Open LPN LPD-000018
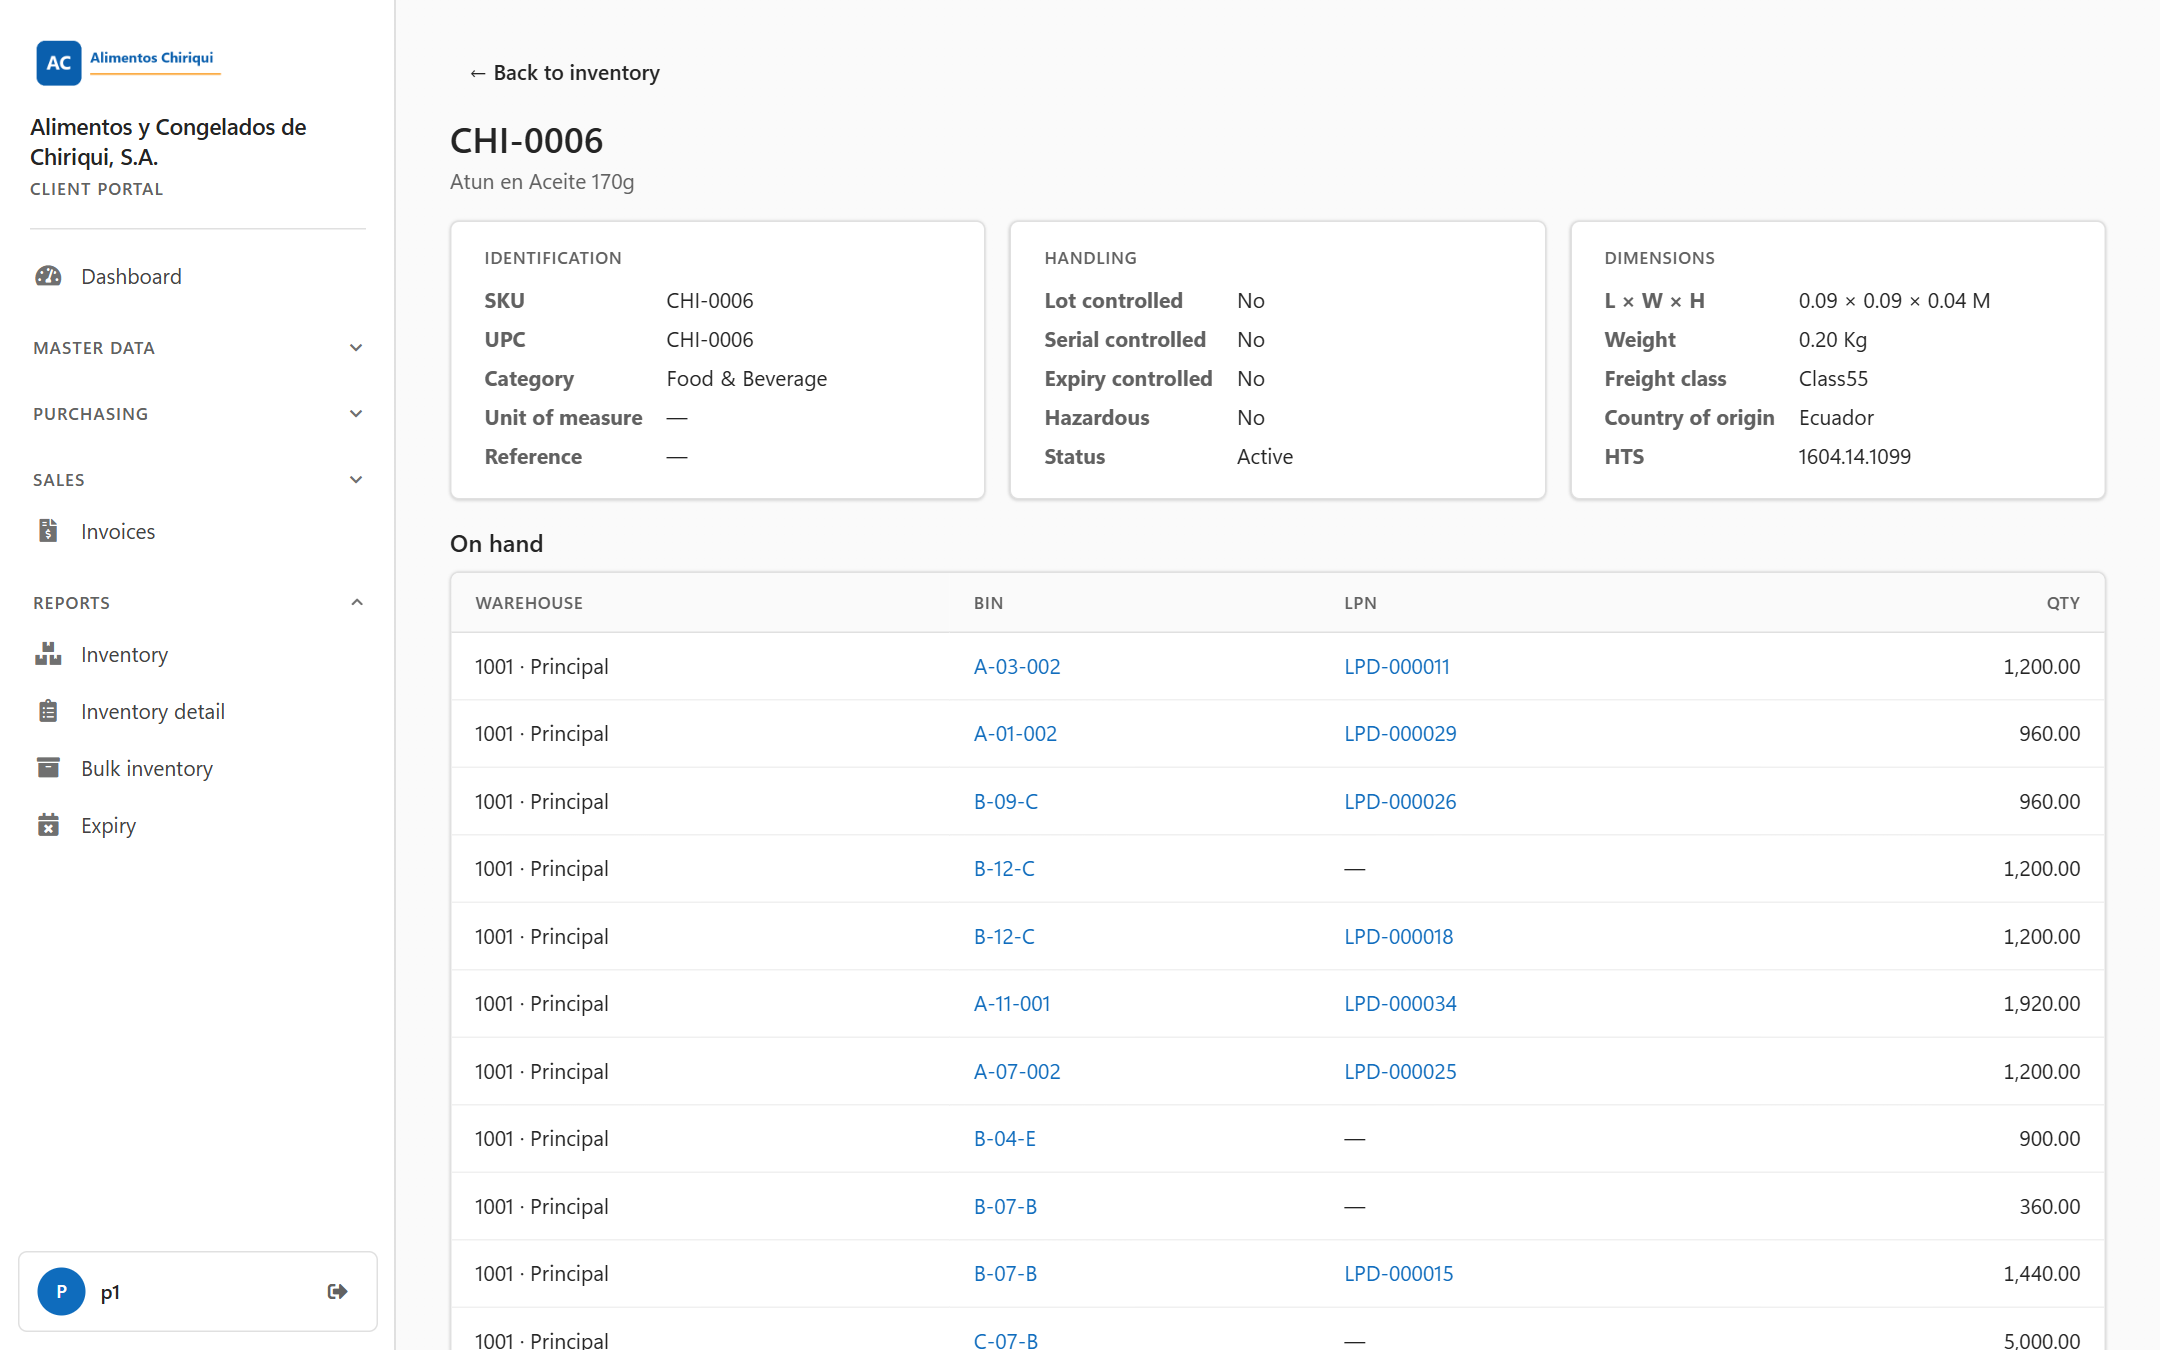Screen dimensions: 2160x1350 1398,936
